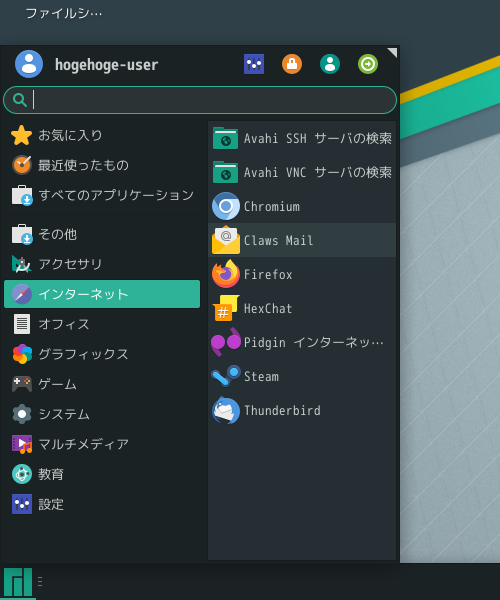Open Avahi VNC サーバの検索
The image size is (500, 600).
coord(302,172)
